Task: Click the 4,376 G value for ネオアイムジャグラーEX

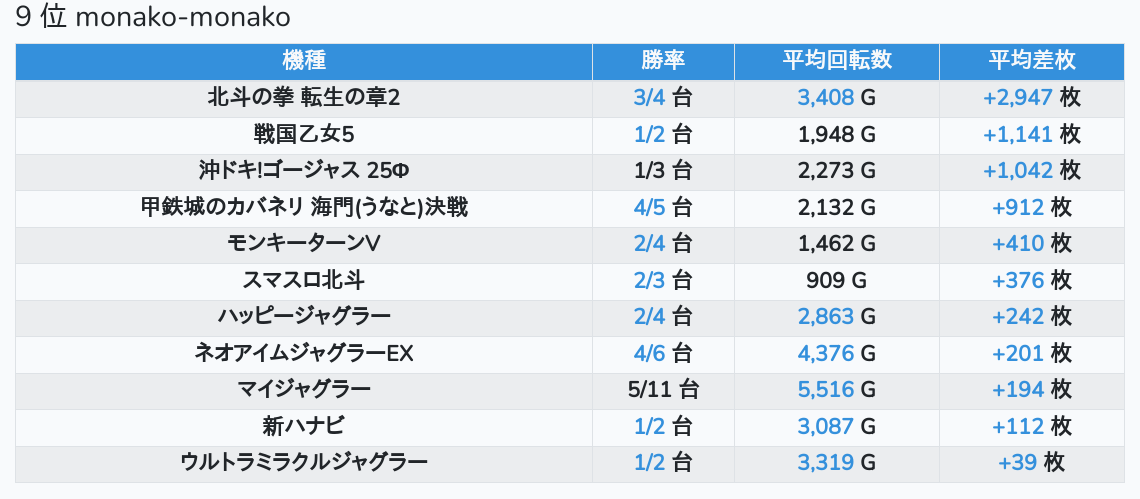Action: [x=837, y=354]
